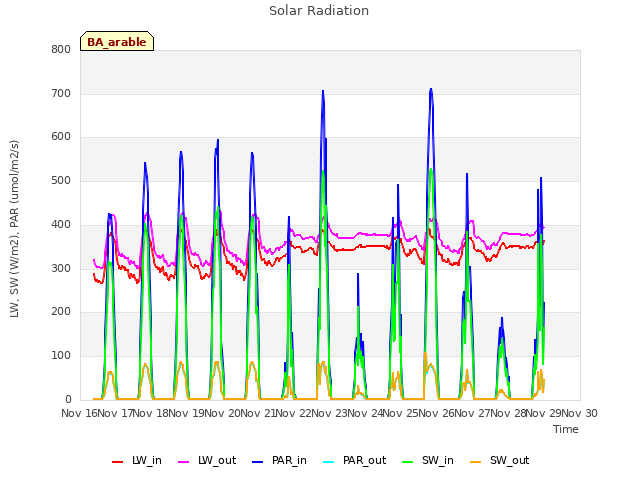Click the 300 y-axis tick label
The height and width of the screenshot is (480, 640).
[61, 268]
